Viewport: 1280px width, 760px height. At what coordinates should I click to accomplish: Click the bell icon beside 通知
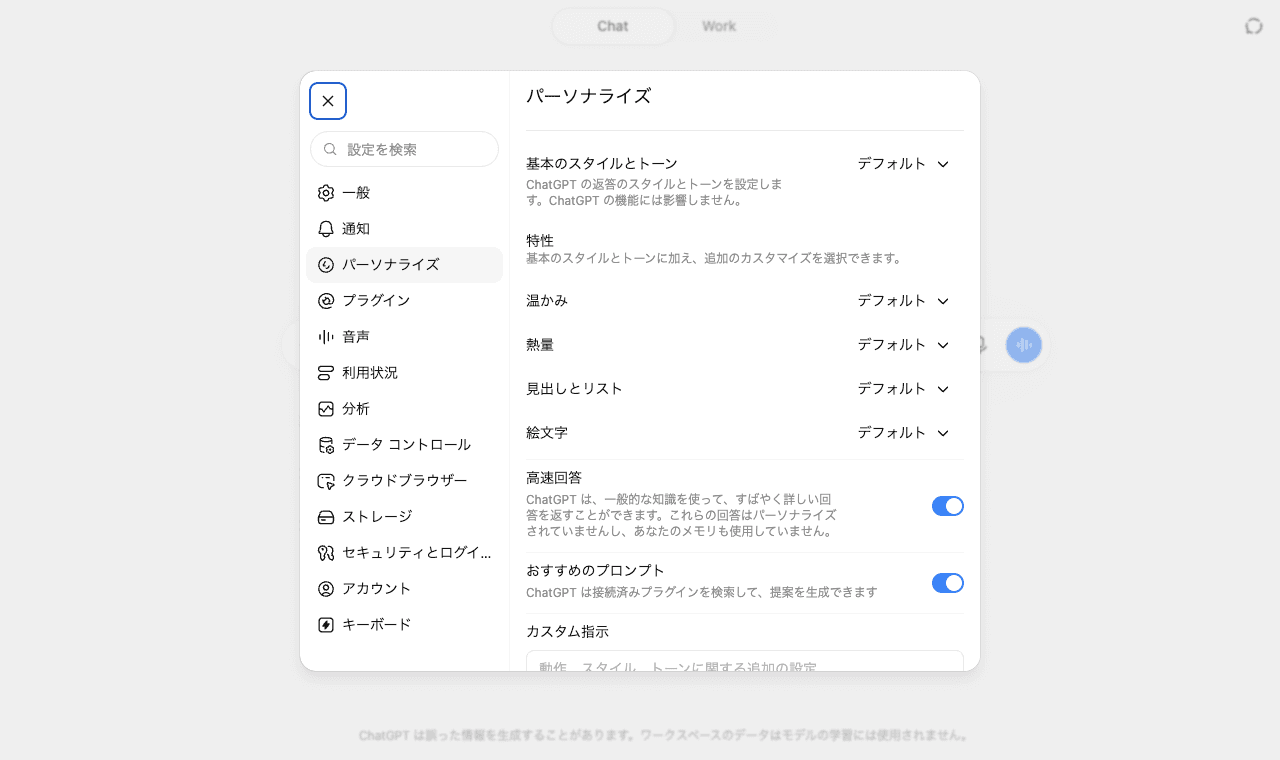(326, 229)
